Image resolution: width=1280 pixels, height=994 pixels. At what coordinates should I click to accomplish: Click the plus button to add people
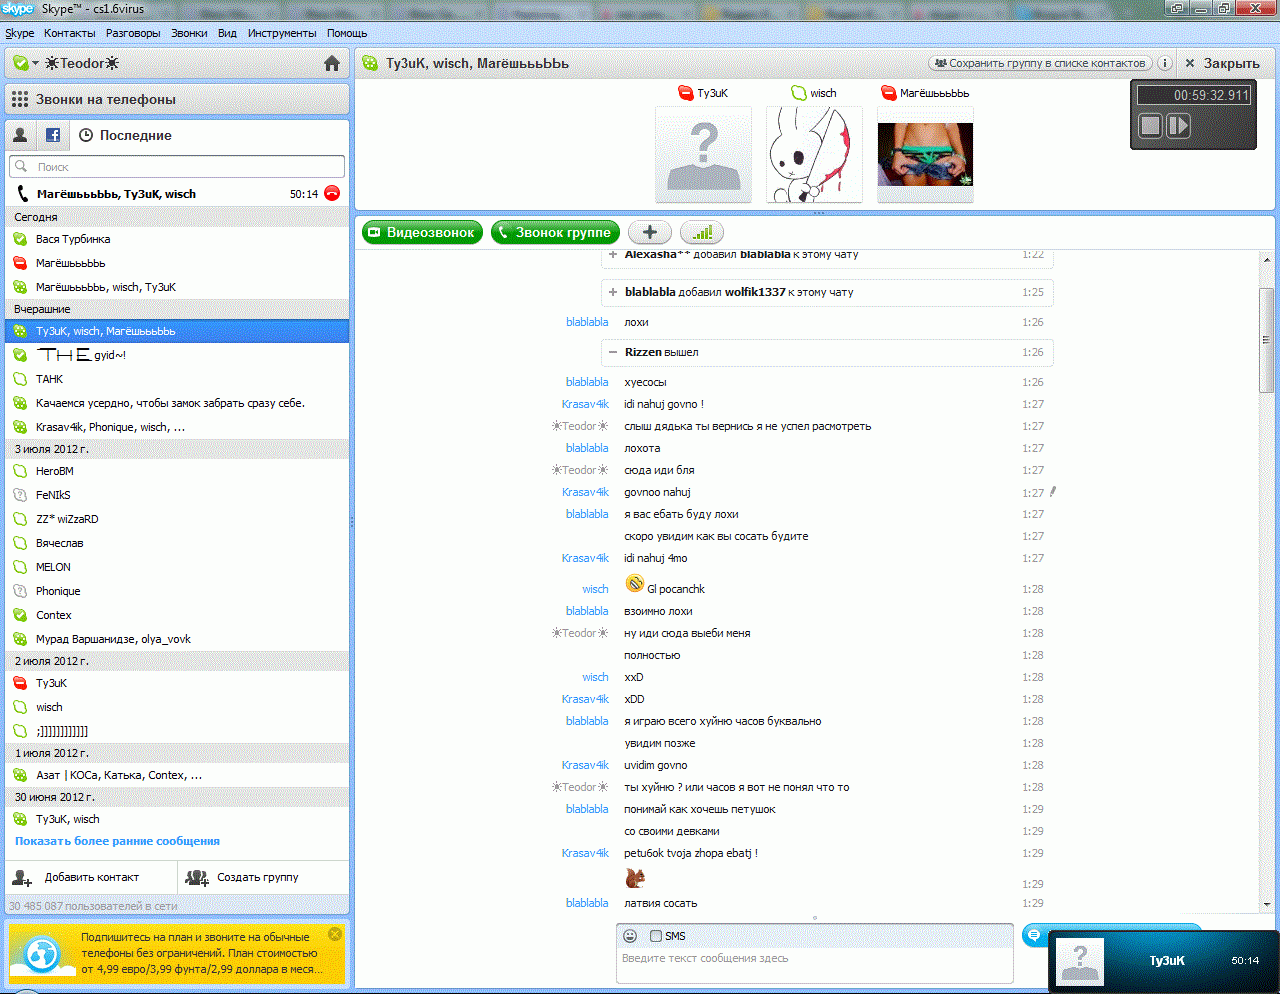(x=650, y=232)
